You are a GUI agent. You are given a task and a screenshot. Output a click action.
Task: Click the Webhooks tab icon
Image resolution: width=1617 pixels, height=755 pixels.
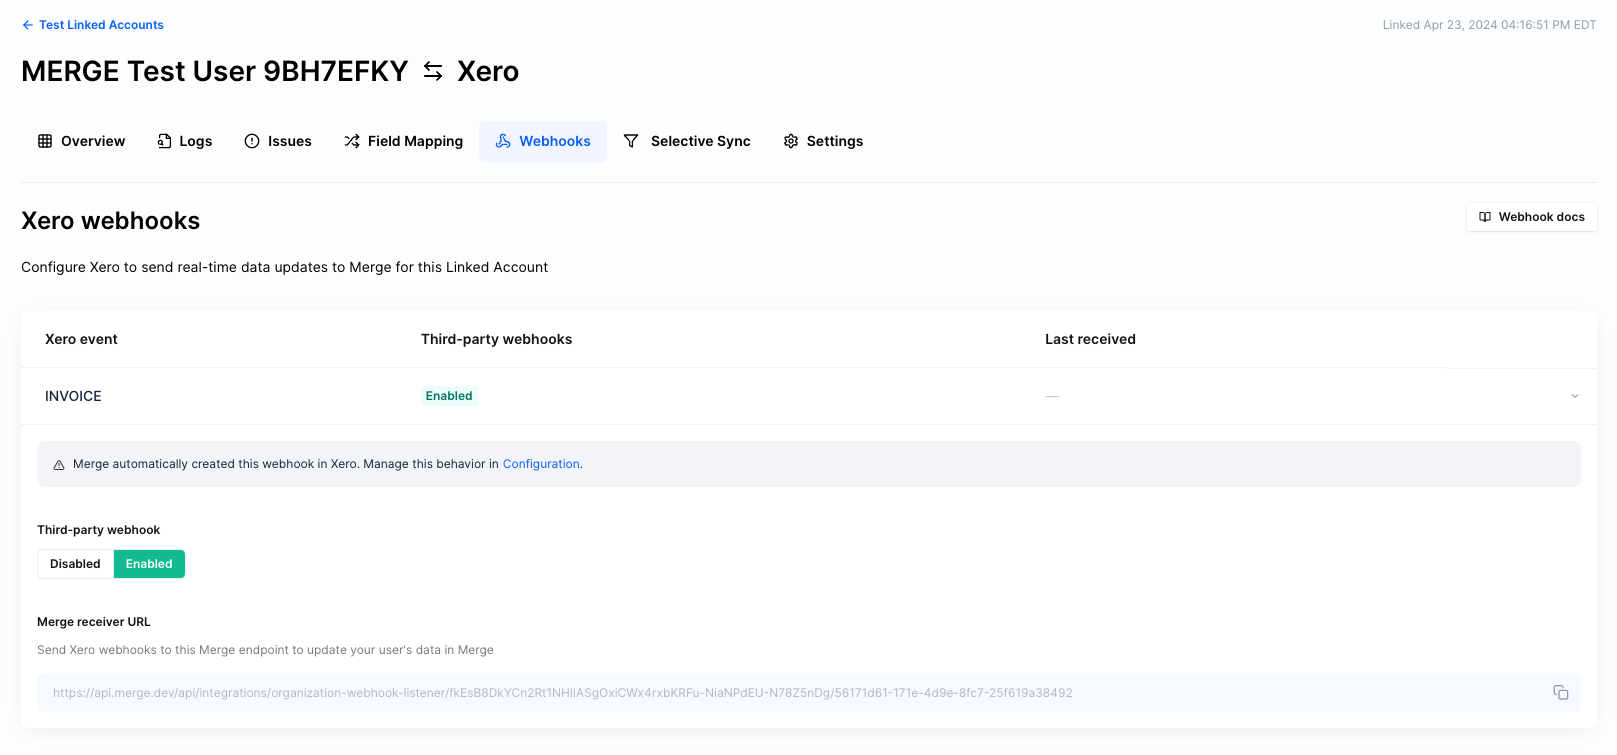[503, 141]
